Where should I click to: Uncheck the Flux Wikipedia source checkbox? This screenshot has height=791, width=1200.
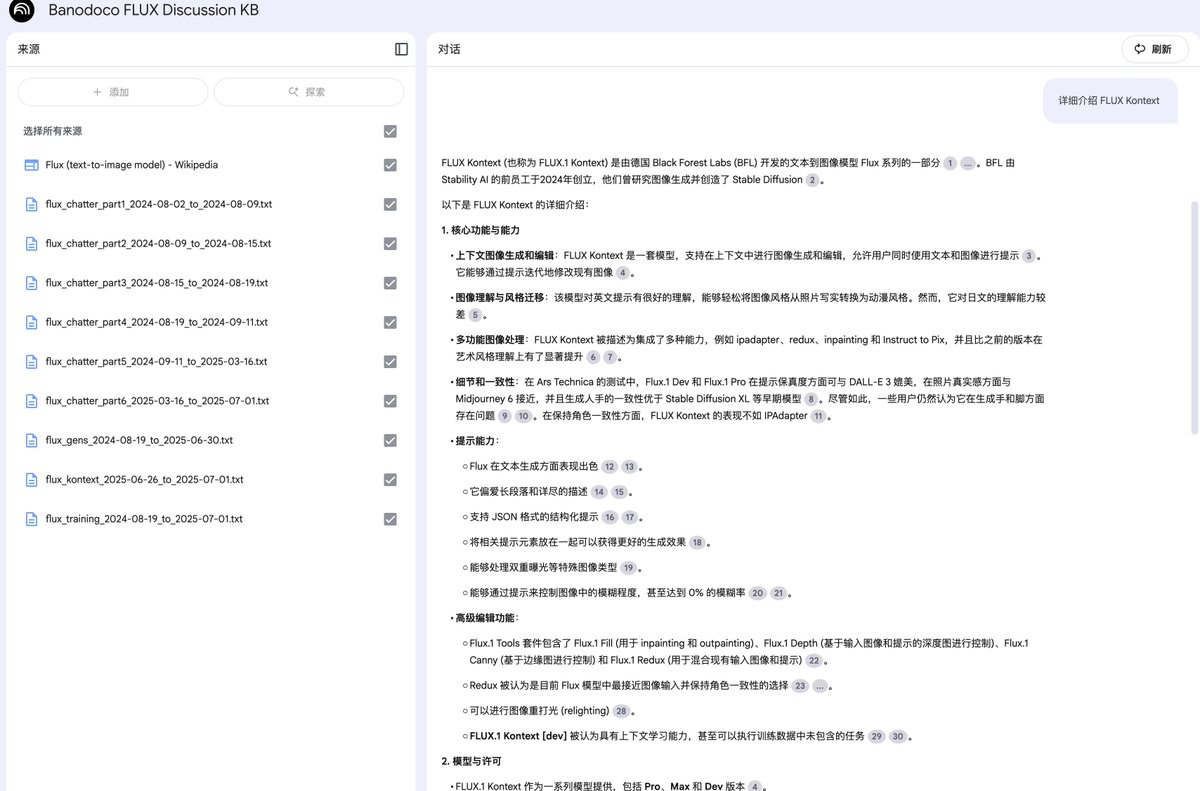(x=390, y=165)
